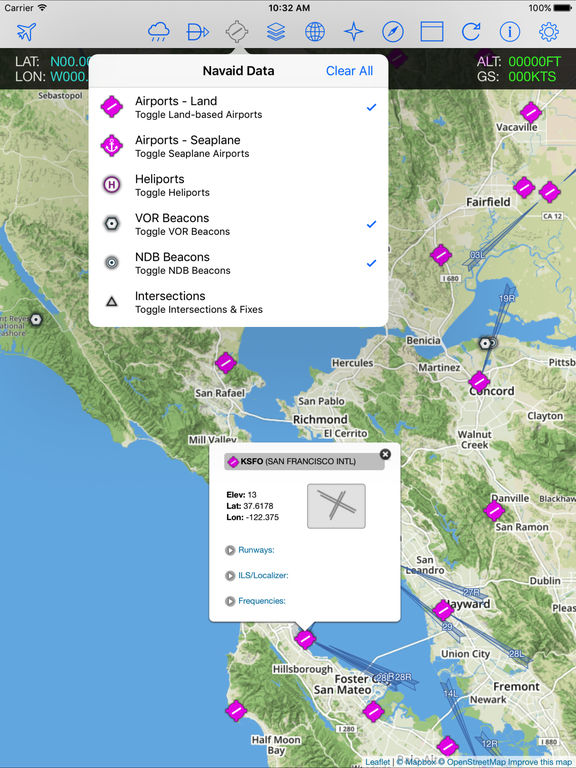Open the map layers stack icon
The image size is (576, 768).
[276, 32]
